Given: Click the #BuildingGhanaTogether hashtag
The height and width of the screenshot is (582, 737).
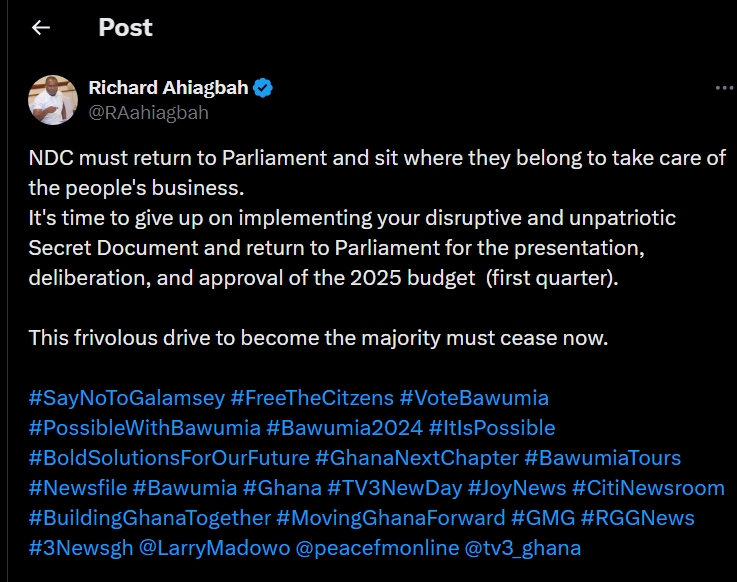Looking at the screenshot, I should (150, 518).
